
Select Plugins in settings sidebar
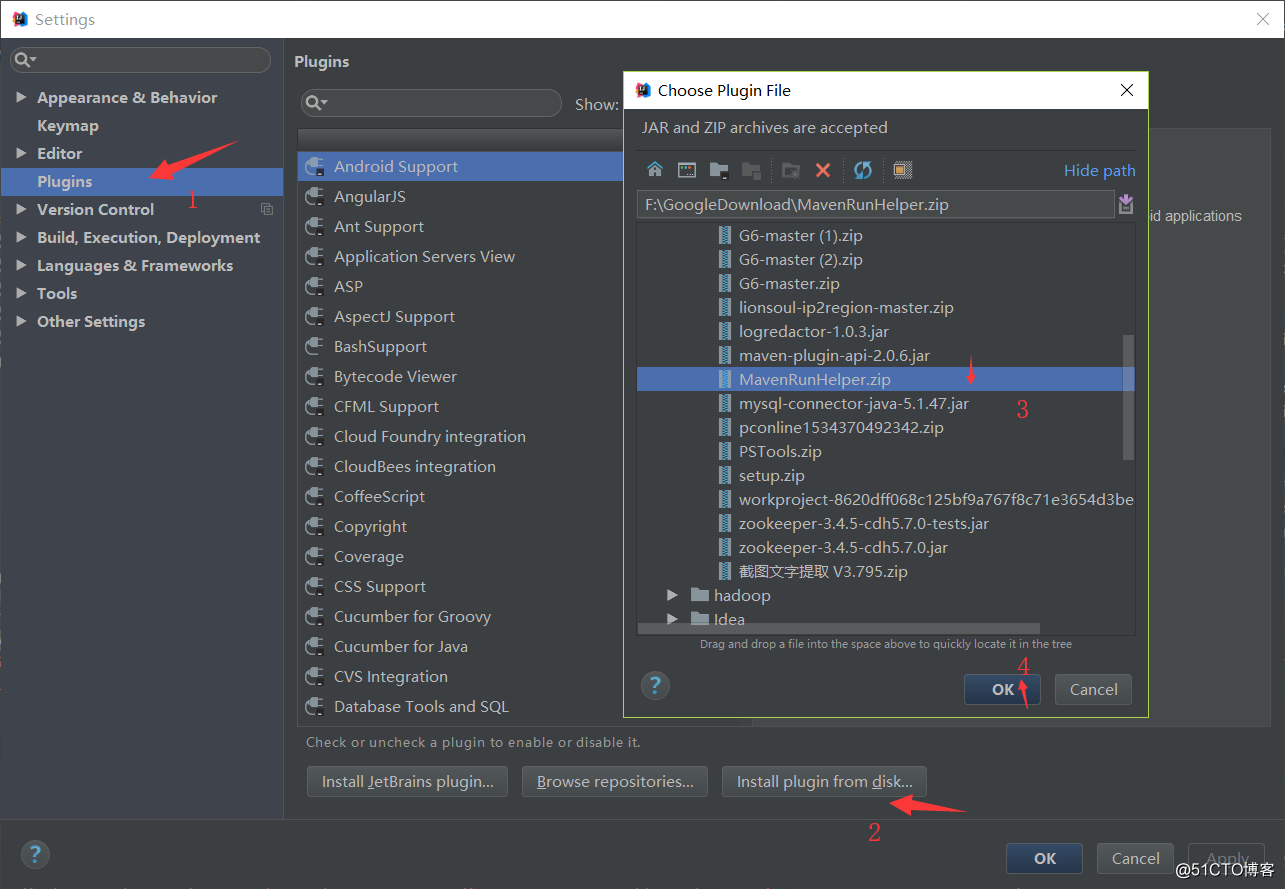142,181
